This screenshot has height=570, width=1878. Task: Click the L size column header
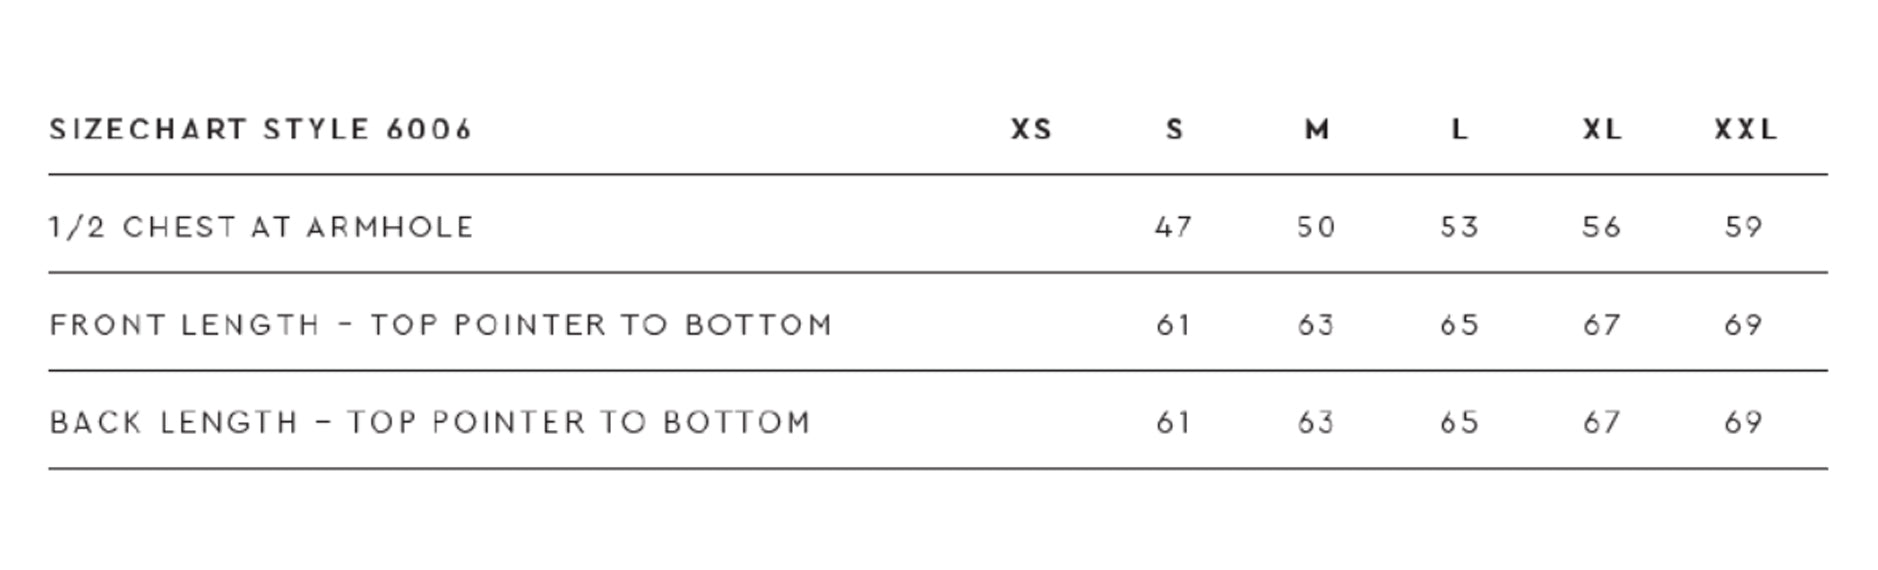1459,130
